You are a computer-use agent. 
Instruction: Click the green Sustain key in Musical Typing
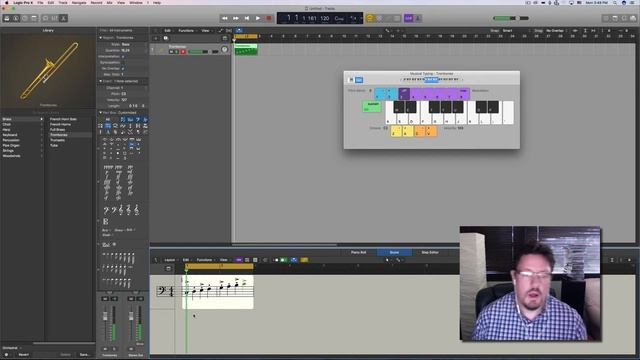[372, 107]
